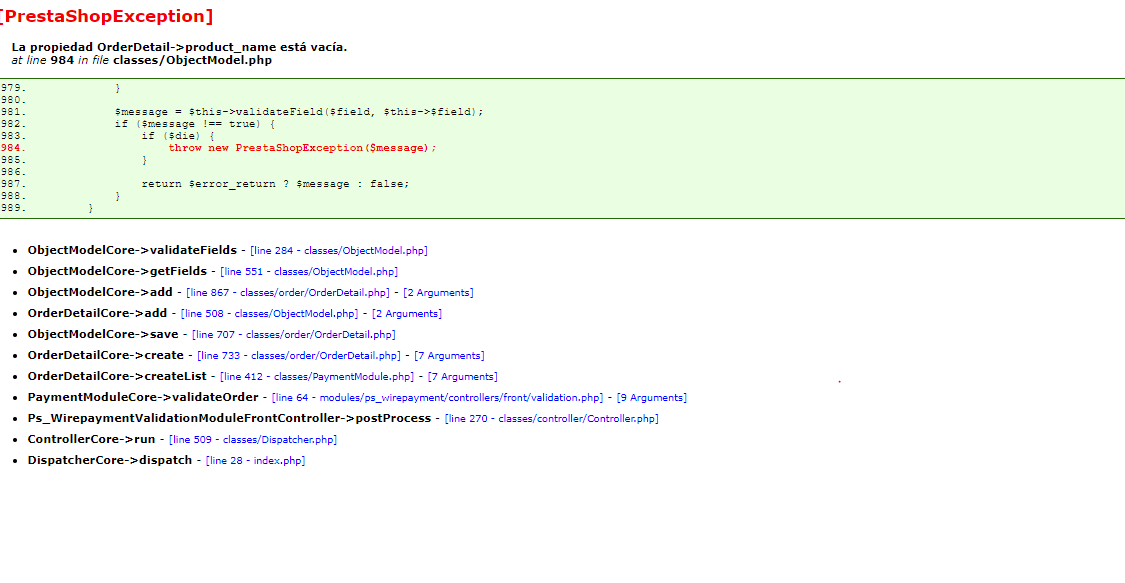This screenshot has width=1125, height=583.
Task: Click 'ControllerCore->run' trace entry
Action: (91, 439)
